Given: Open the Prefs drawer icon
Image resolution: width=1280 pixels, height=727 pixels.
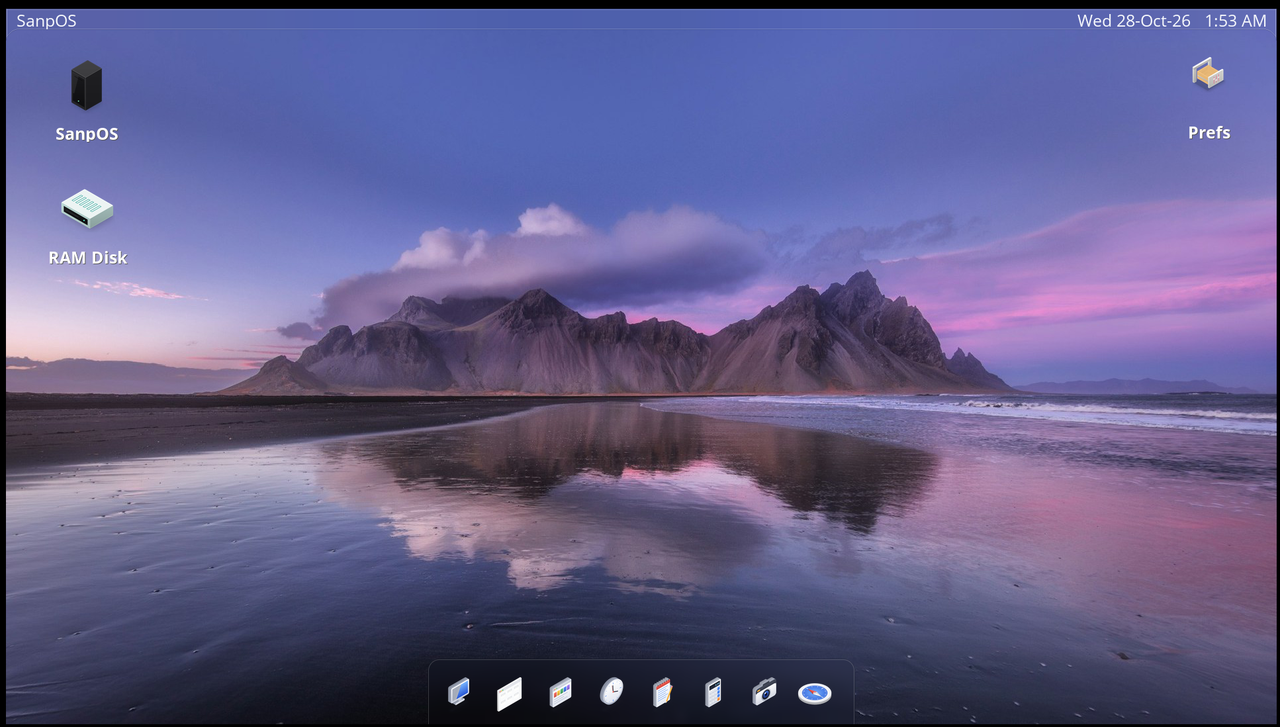Looking at the screenshot, I should pos(1208,74).
